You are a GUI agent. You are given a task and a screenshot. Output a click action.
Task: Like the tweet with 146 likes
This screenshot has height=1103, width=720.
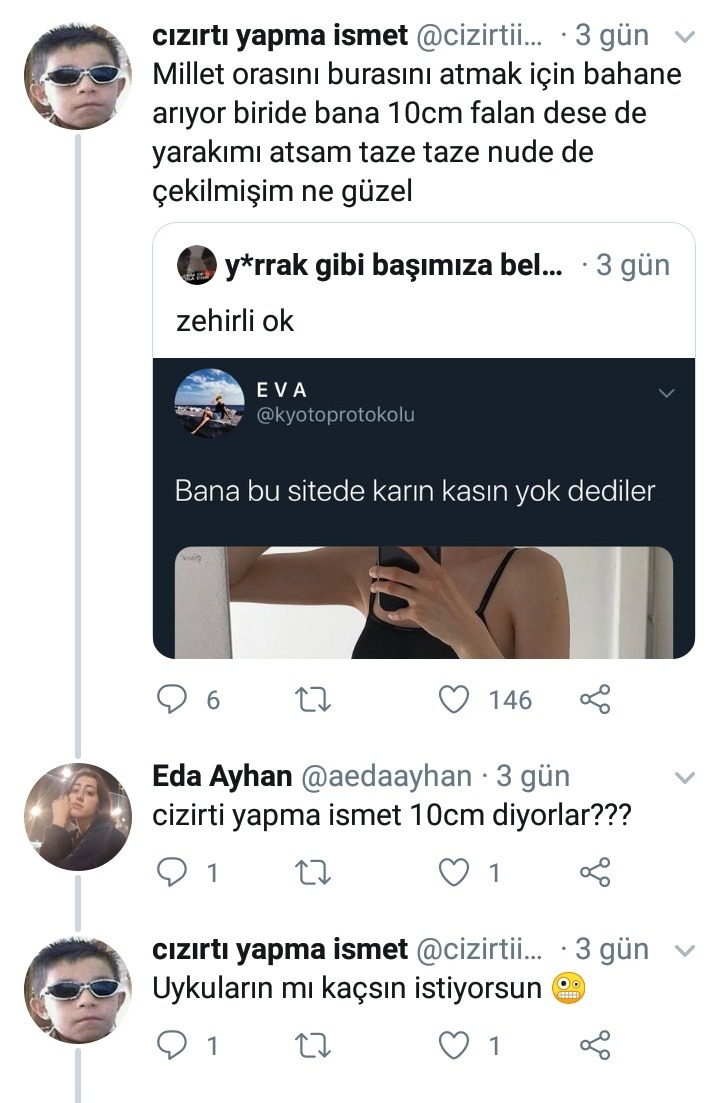click(x=455, y=700)
